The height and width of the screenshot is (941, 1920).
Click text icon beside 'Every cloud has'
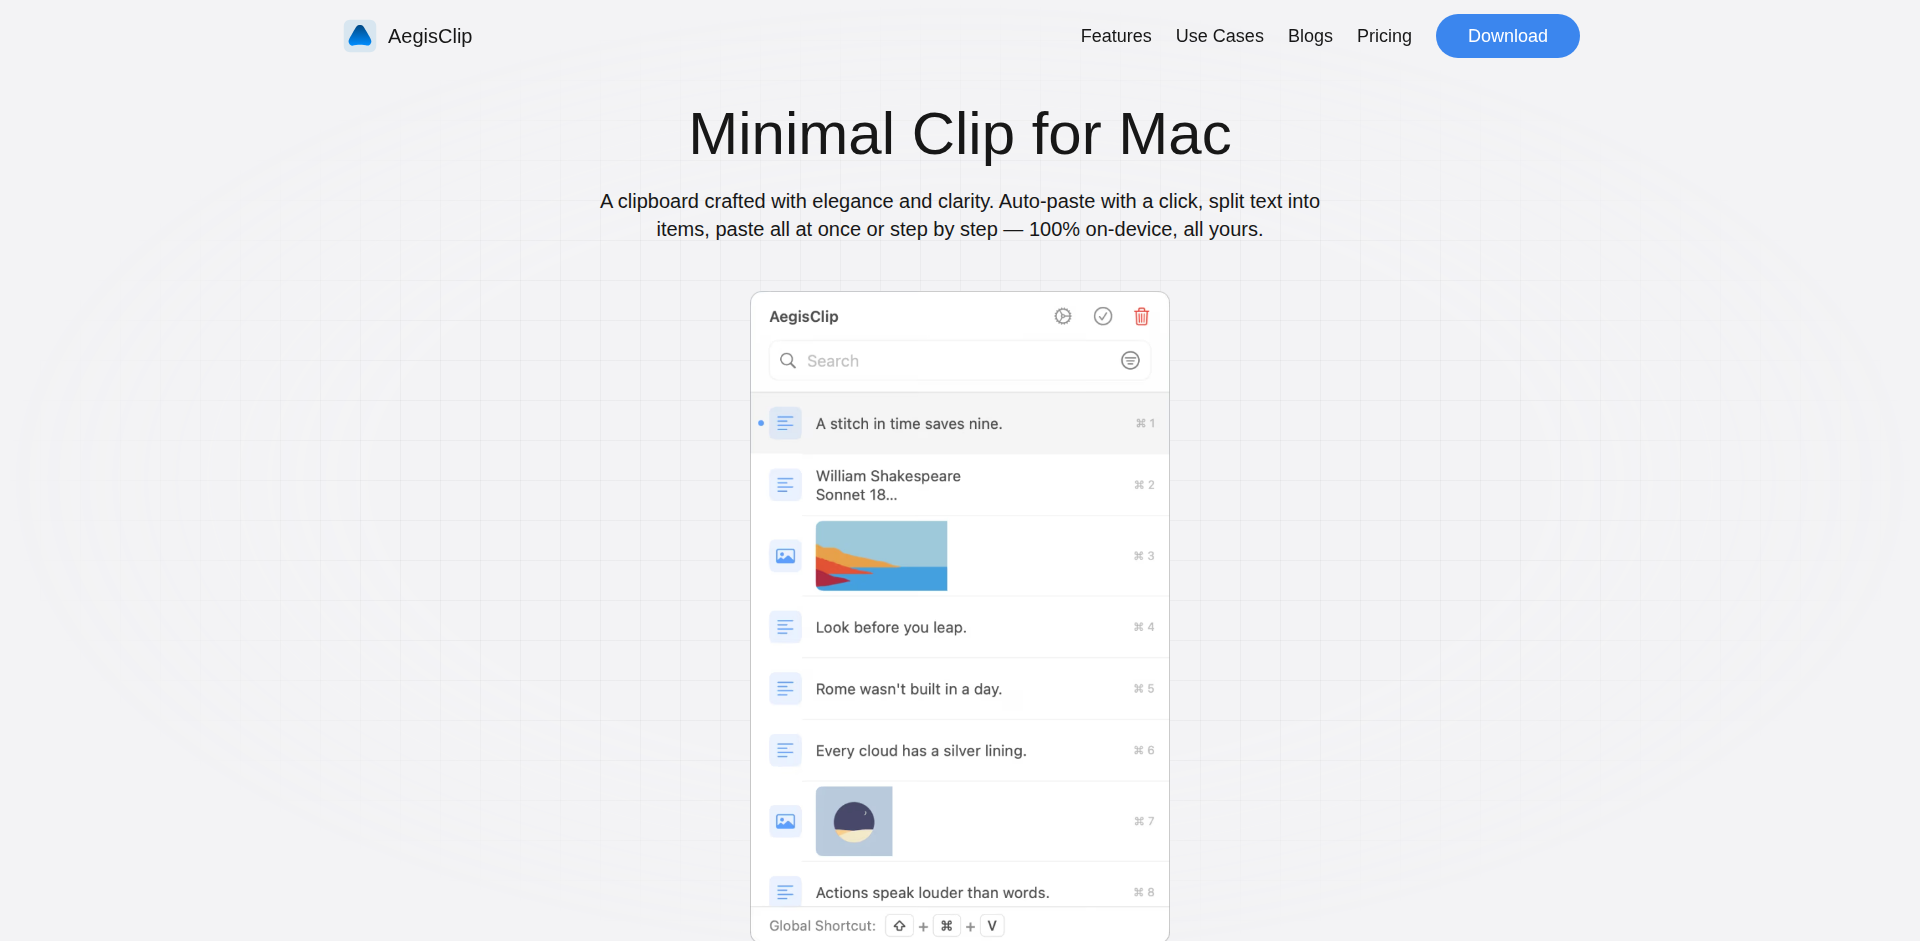point(785,750)
